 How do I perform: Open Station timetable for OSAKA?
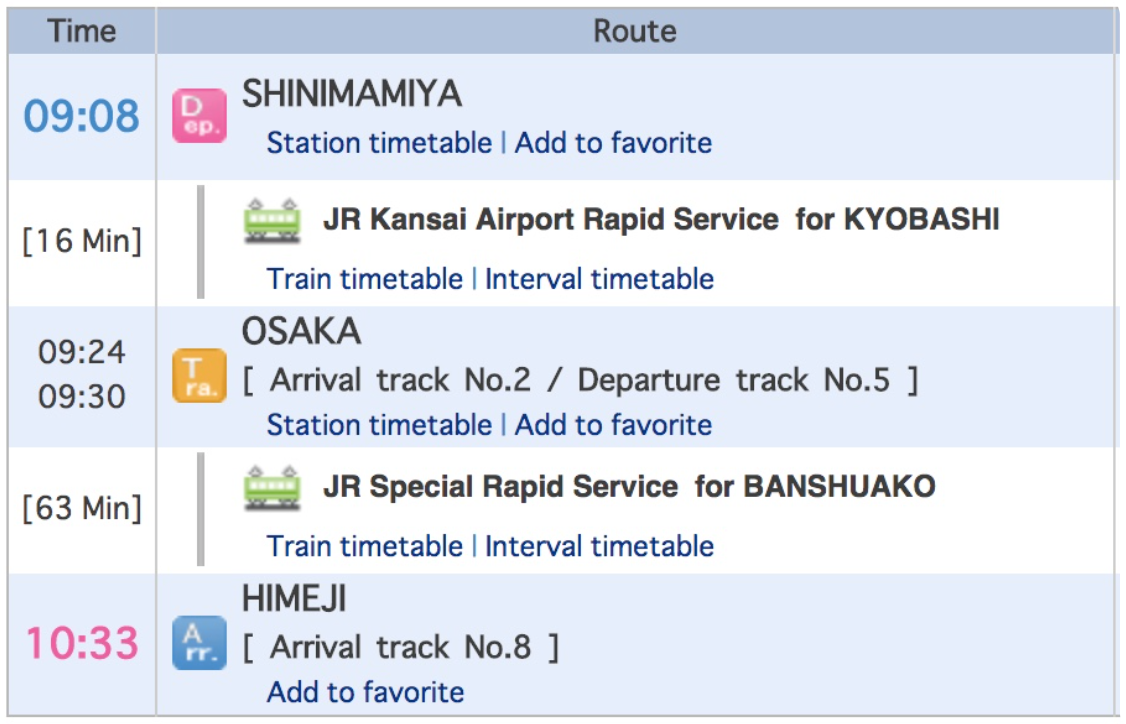tap(379, 425)
